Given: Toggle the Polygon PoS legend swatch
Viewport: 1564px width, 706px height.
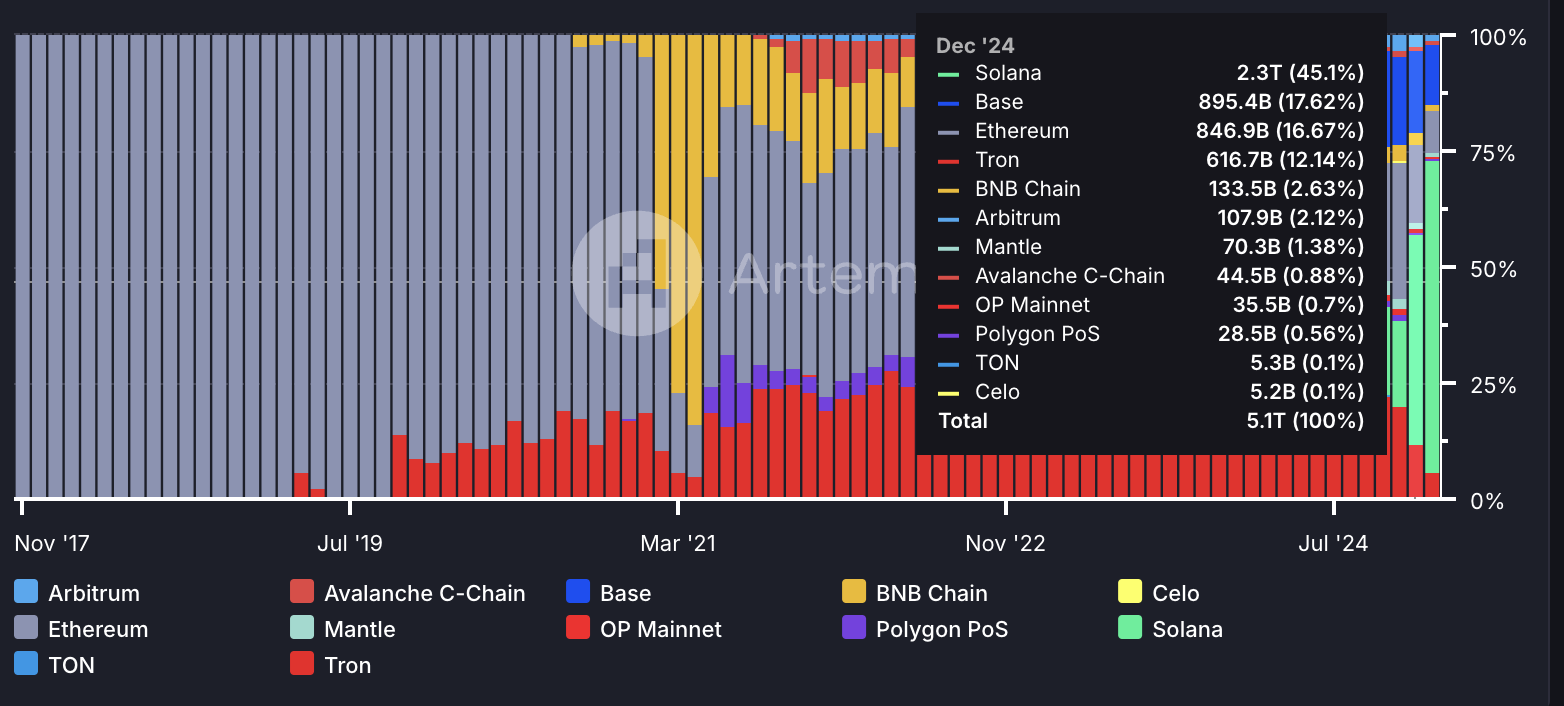Looking at the screenshot, I should tap(854, 628).
